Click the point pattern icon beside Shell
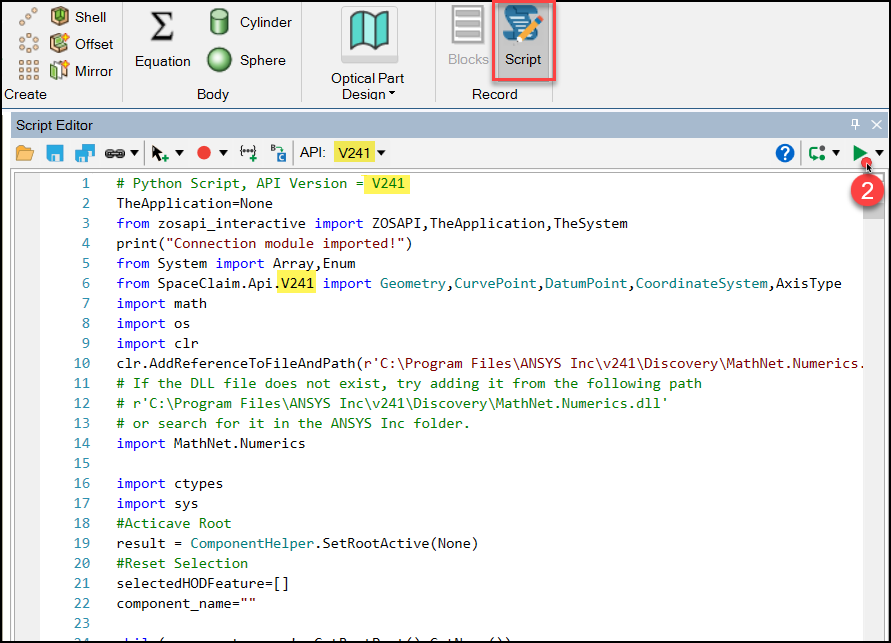The image size is (891, 643). point(28,16)
